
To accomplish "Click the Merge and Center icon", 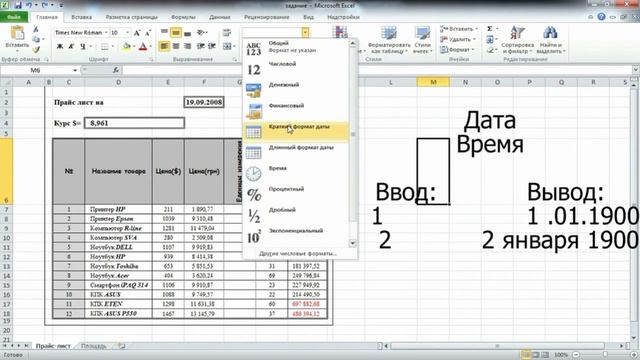I will (x=227, y=47).
